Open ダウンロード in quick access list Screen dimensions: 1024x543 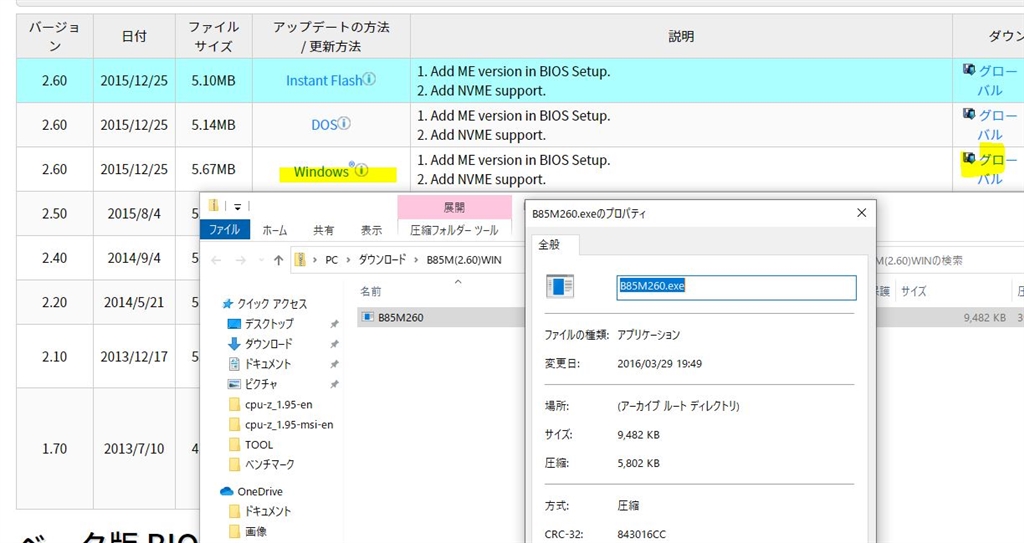click(x=268, y=344)
